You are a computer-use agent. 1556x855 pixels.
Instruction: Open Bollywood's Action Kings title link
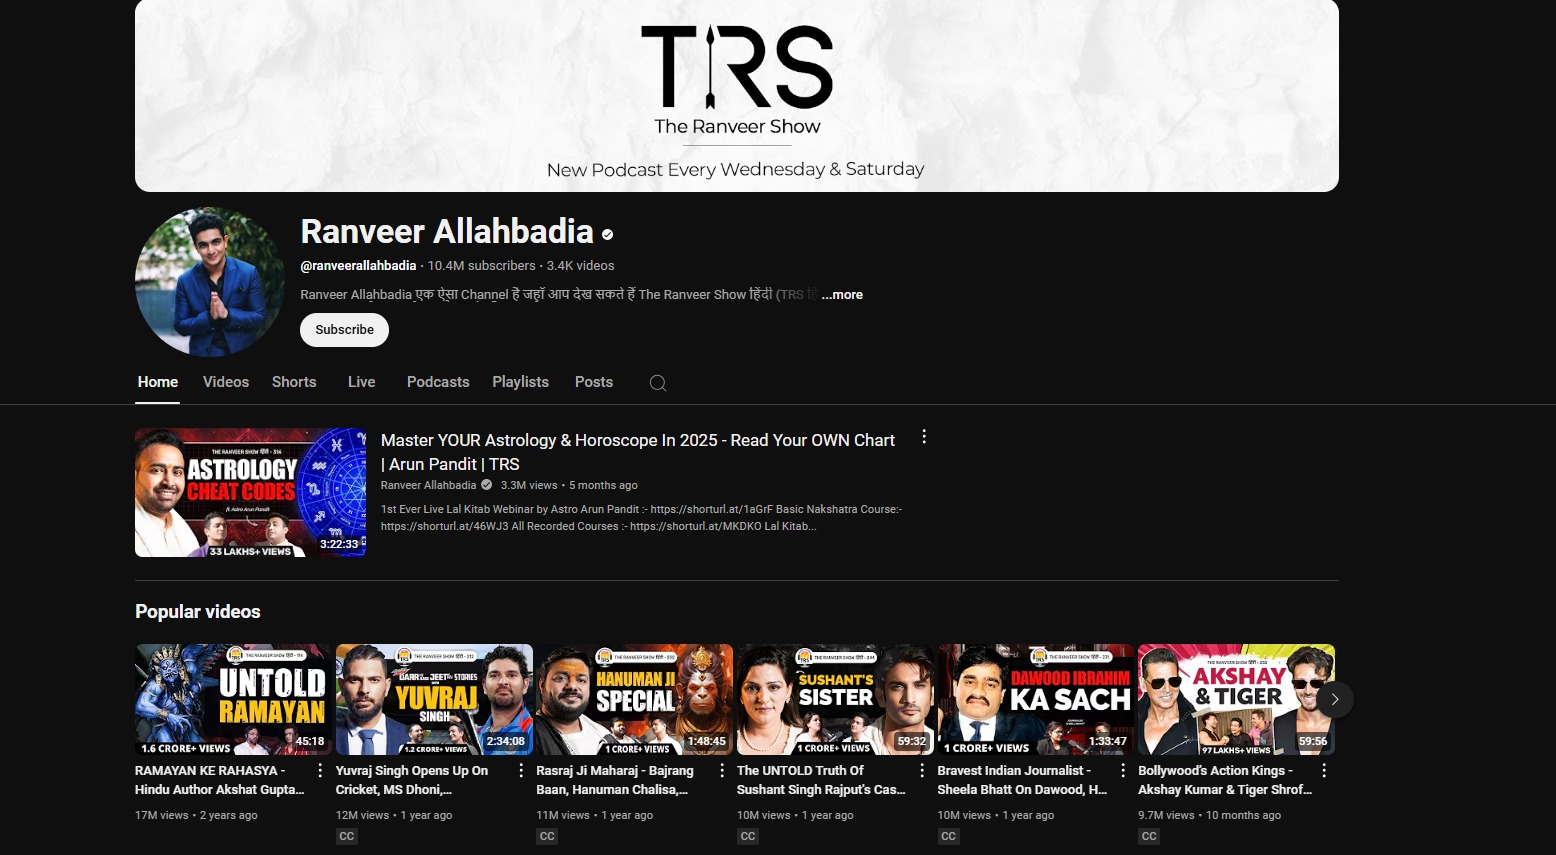point(1225,780)
